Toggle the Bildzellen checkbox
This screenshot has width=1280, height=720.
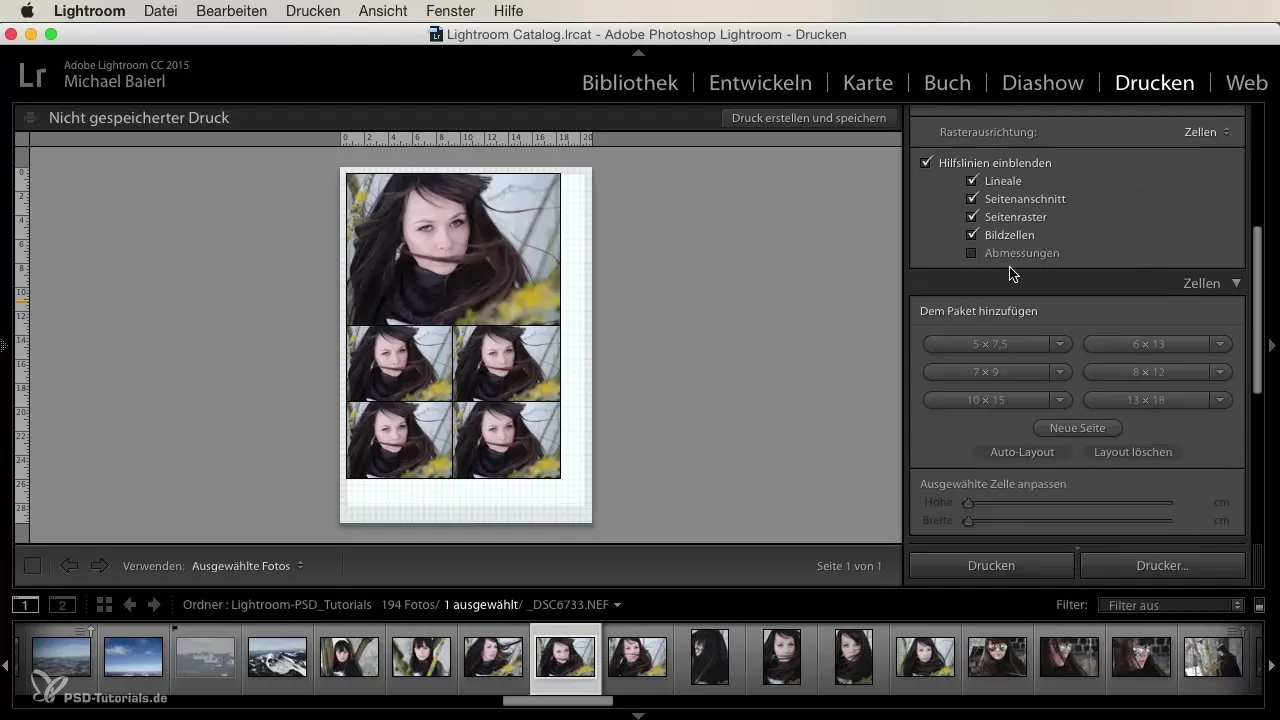971,235
